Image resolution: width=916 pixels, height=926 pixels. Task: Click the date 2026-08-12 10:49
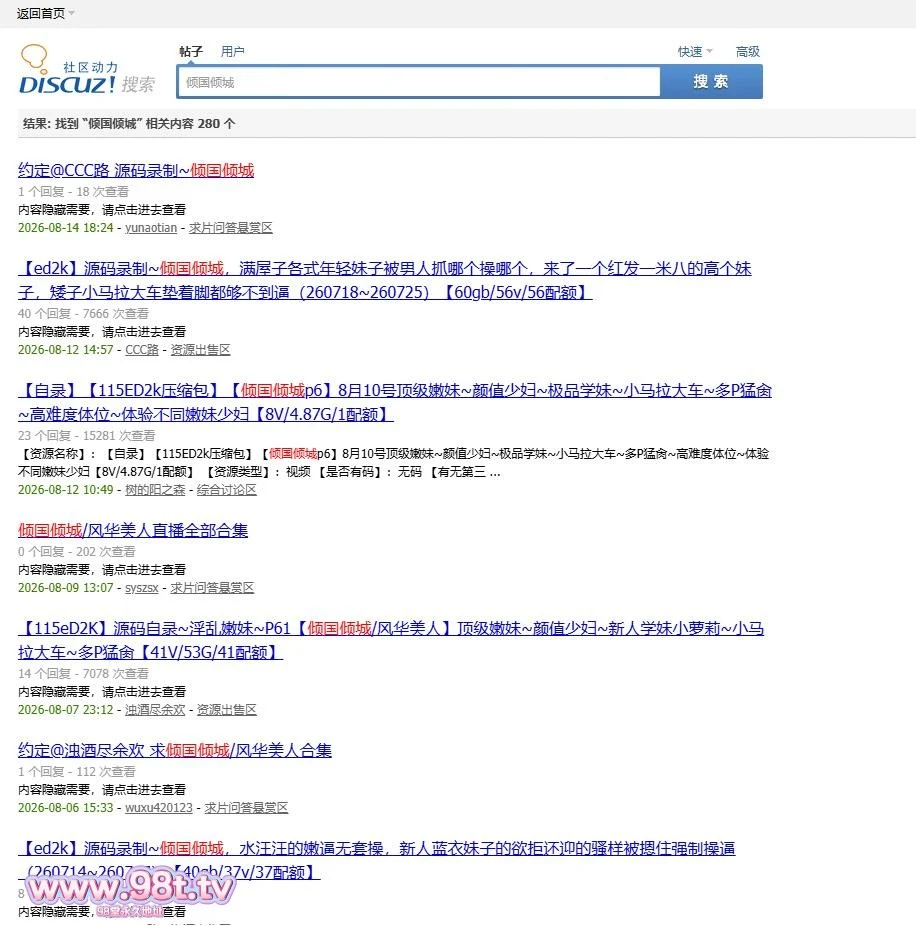[x=66, y=490]
